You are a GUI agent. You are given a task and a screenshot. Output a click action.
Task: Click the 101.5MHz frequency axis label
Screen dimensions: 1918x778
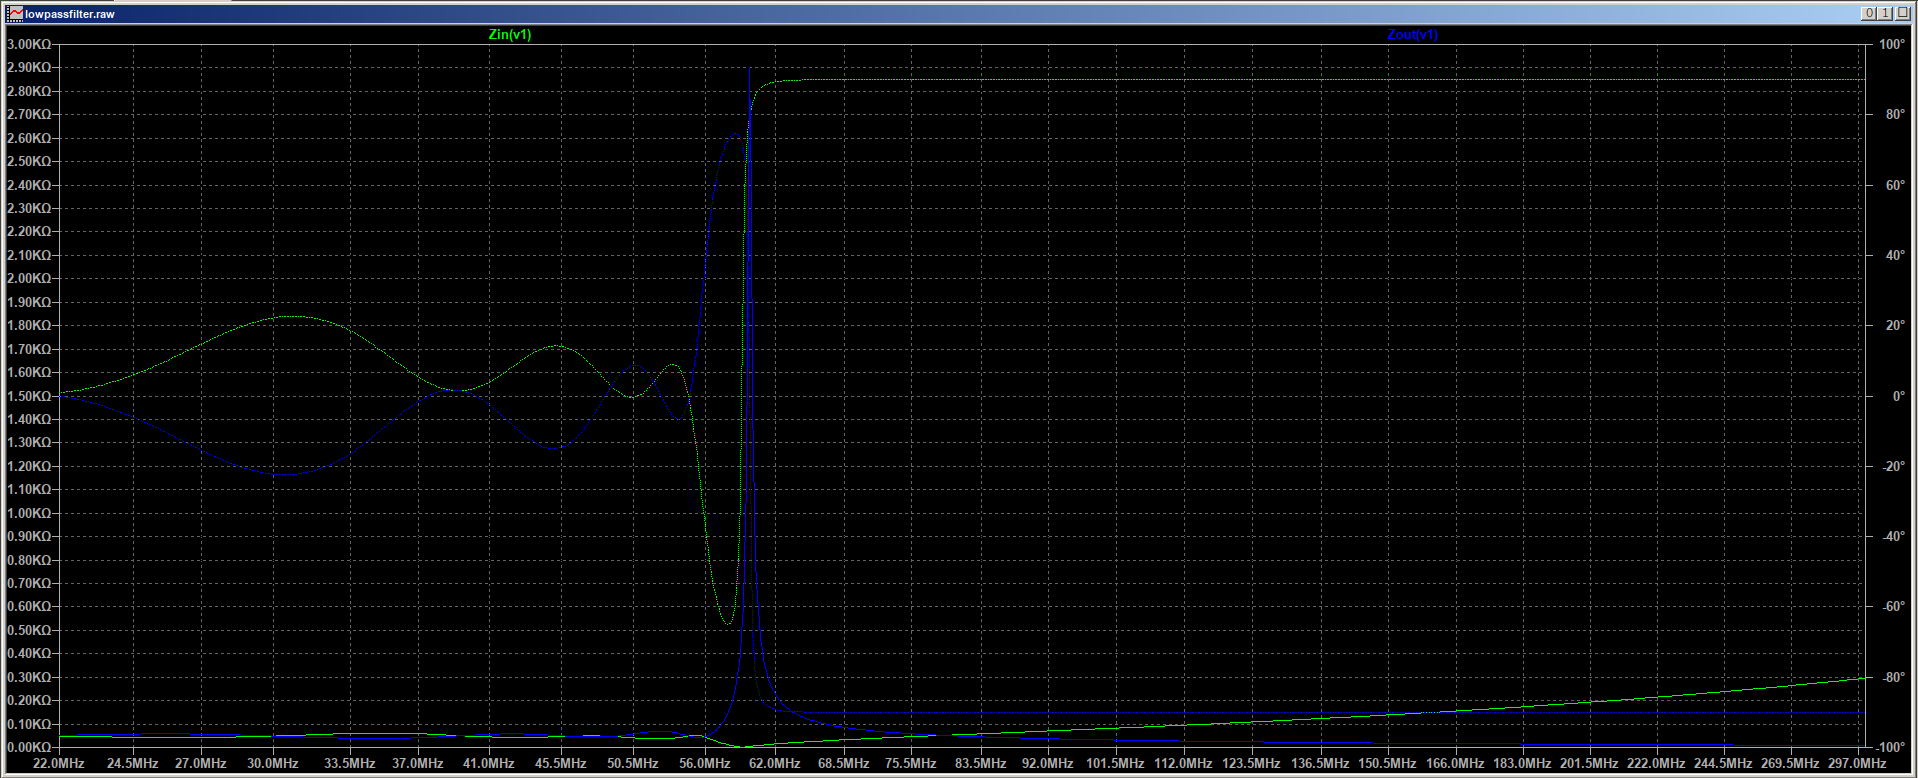[1115, 763]
